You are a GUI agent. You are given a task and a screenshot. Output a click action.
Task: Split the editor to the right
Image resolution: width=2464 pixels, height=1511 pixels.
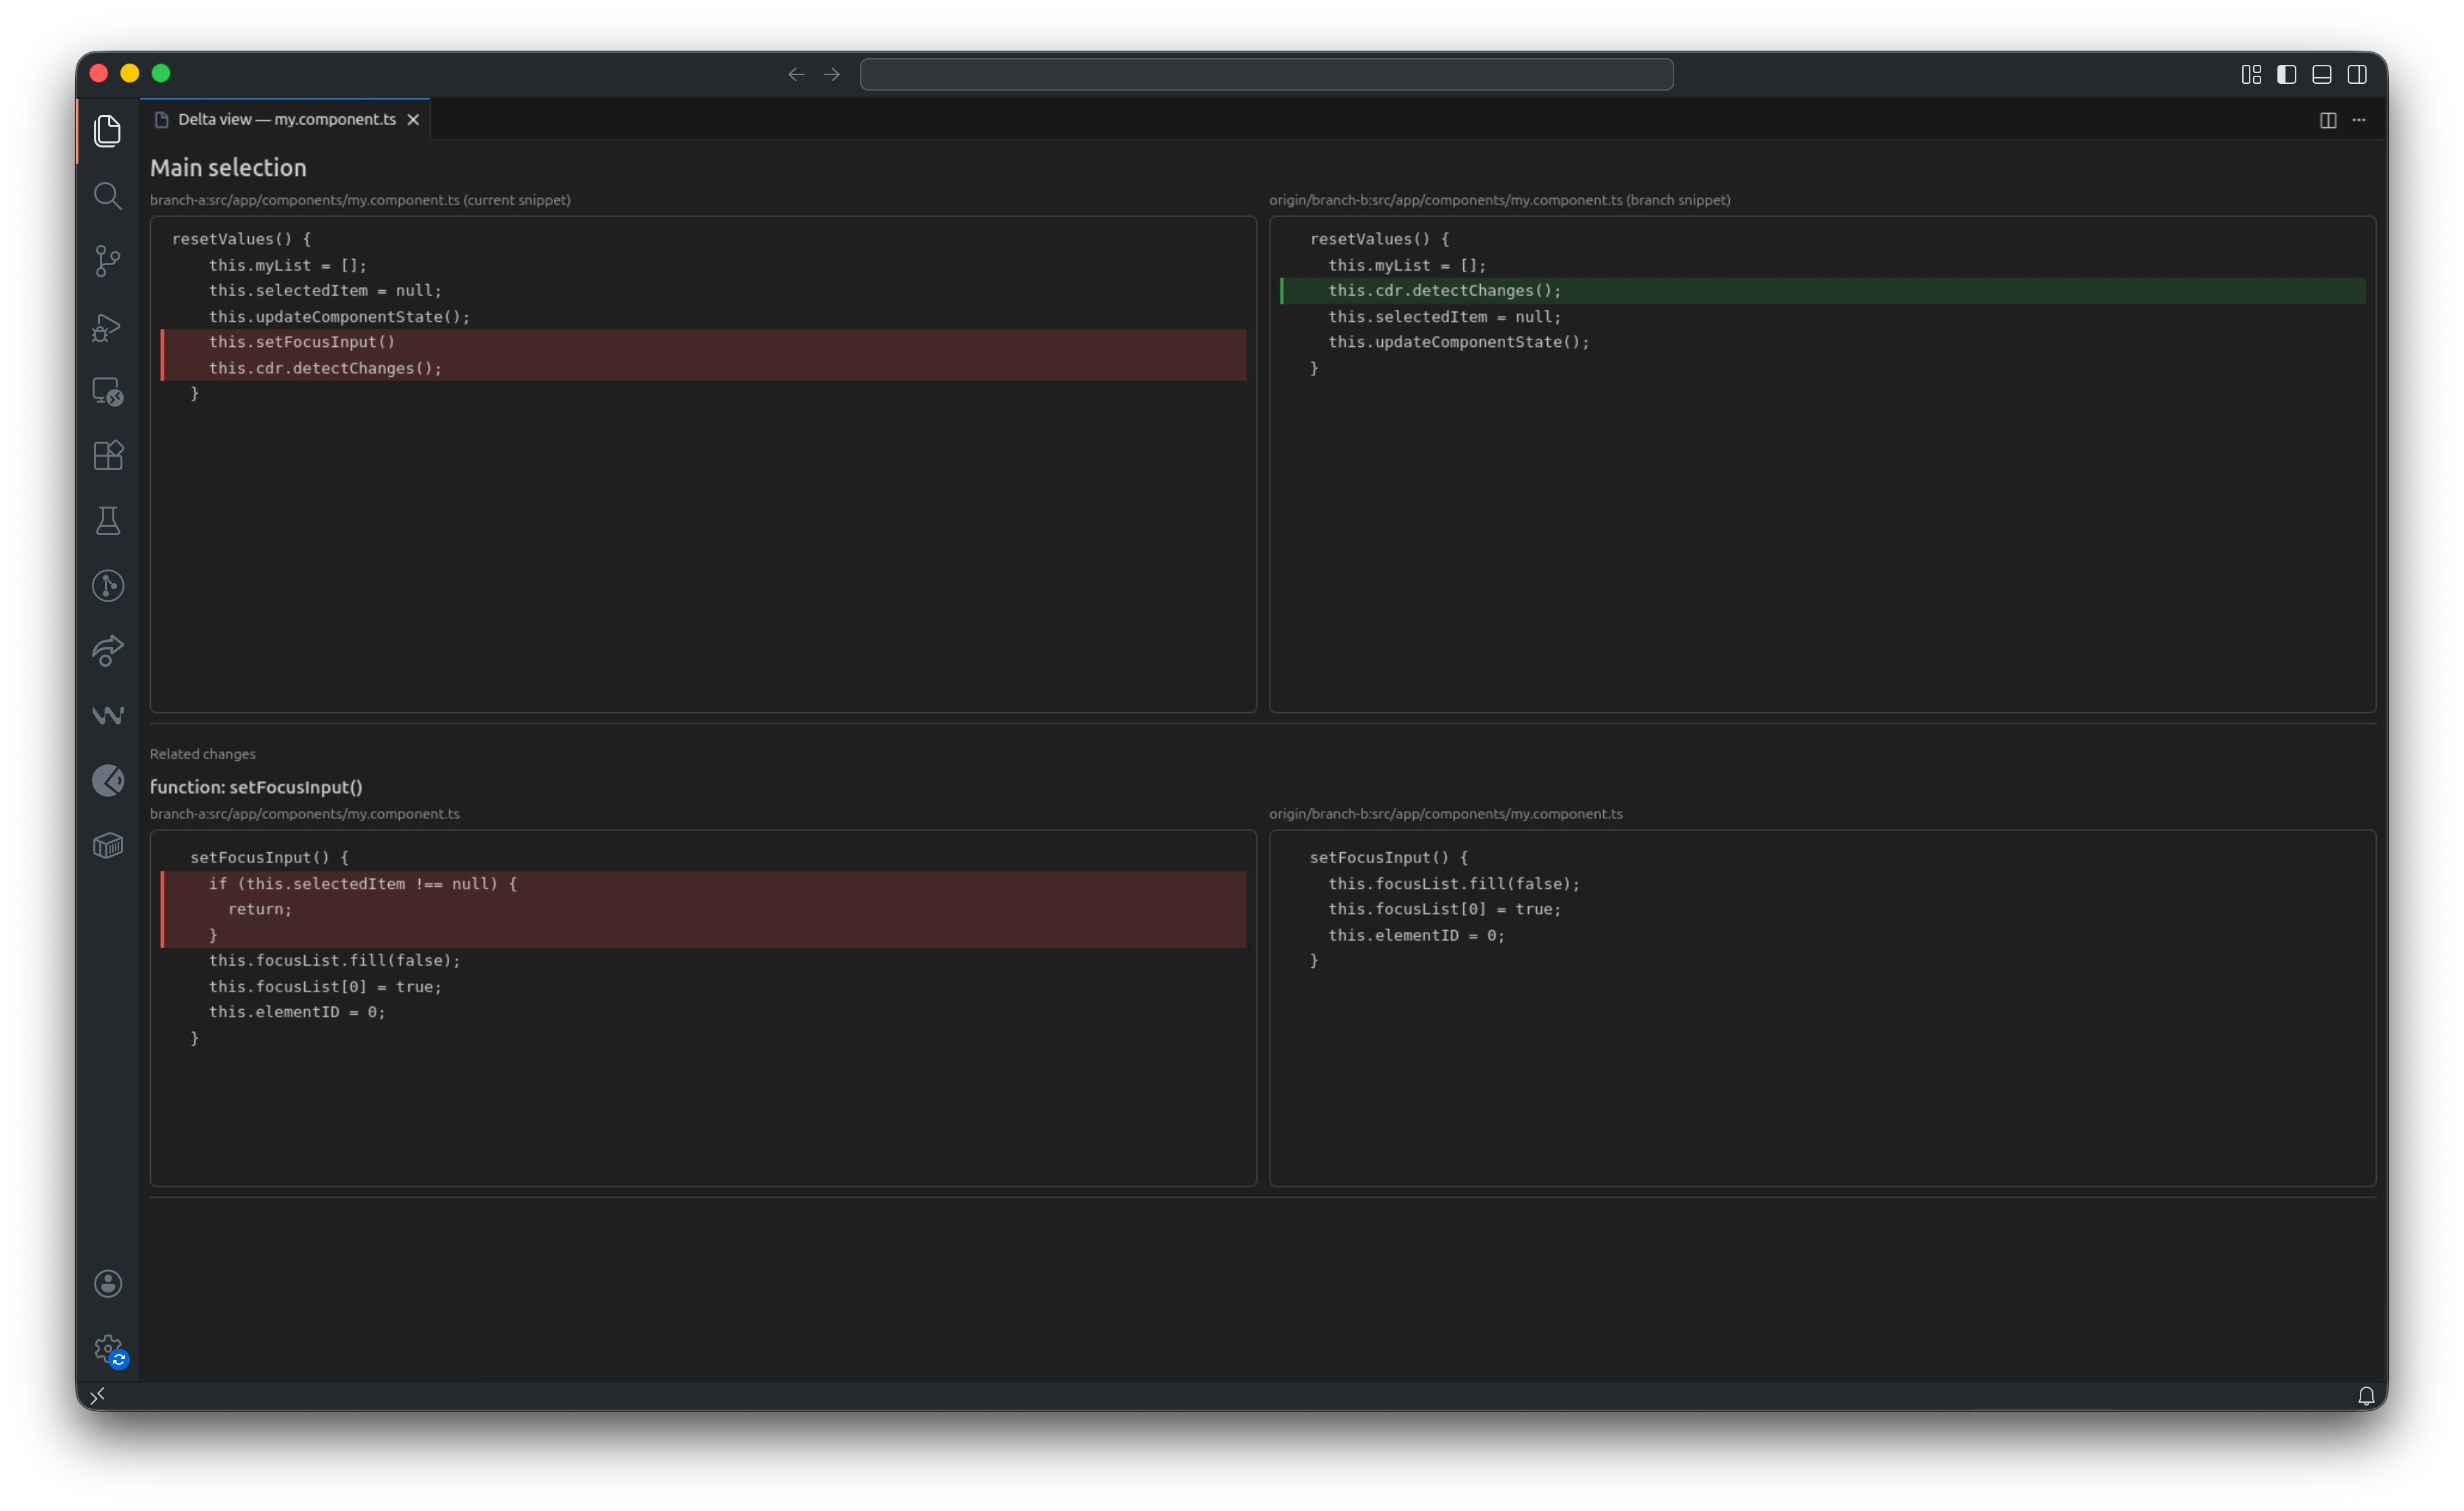[x=2328, y=119]
